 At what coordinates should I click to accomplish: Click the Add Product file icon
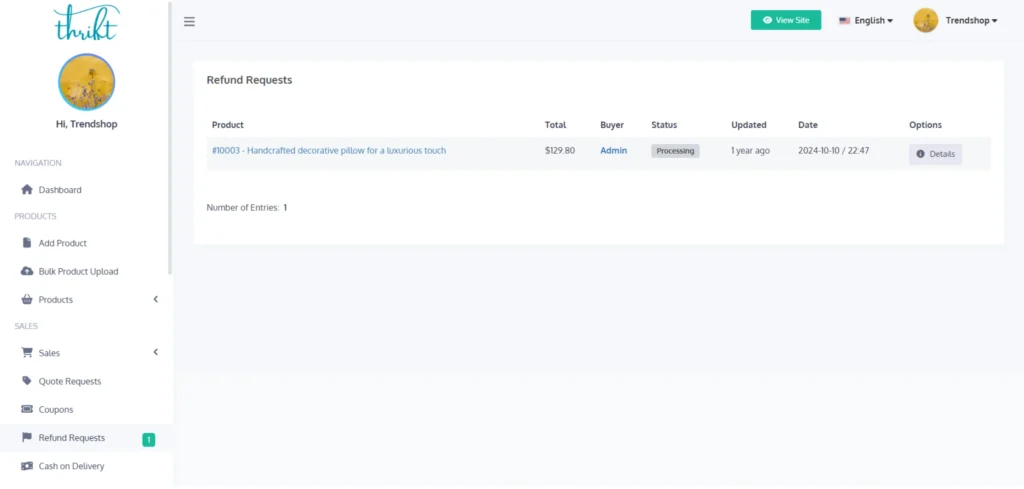[27, 243]
